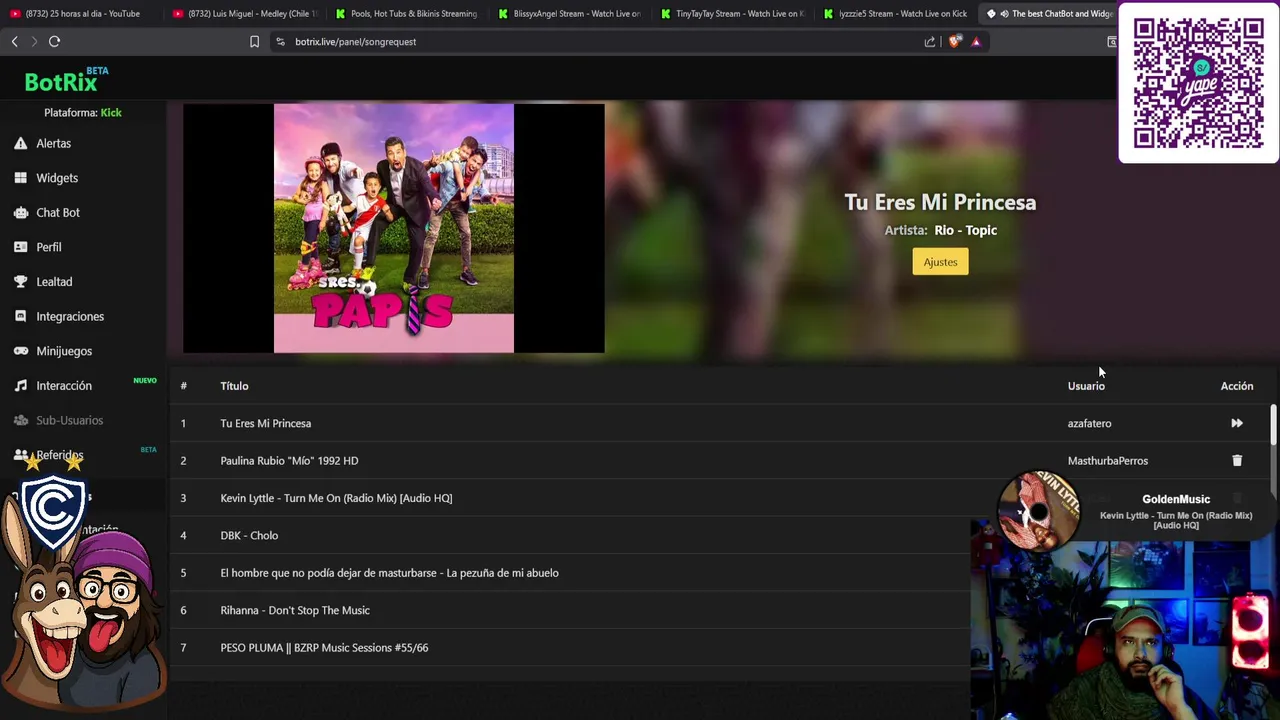1280x720 pixels.
Task: Click the Brave rewards triangle icon
Action: tap(976, 41)
